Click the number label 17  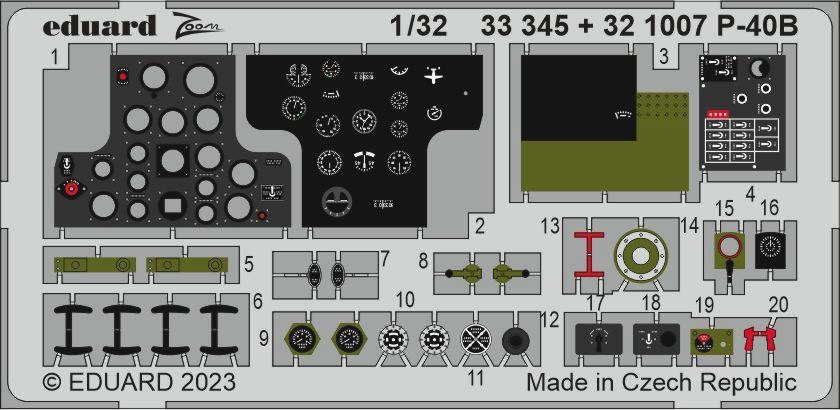595,304
